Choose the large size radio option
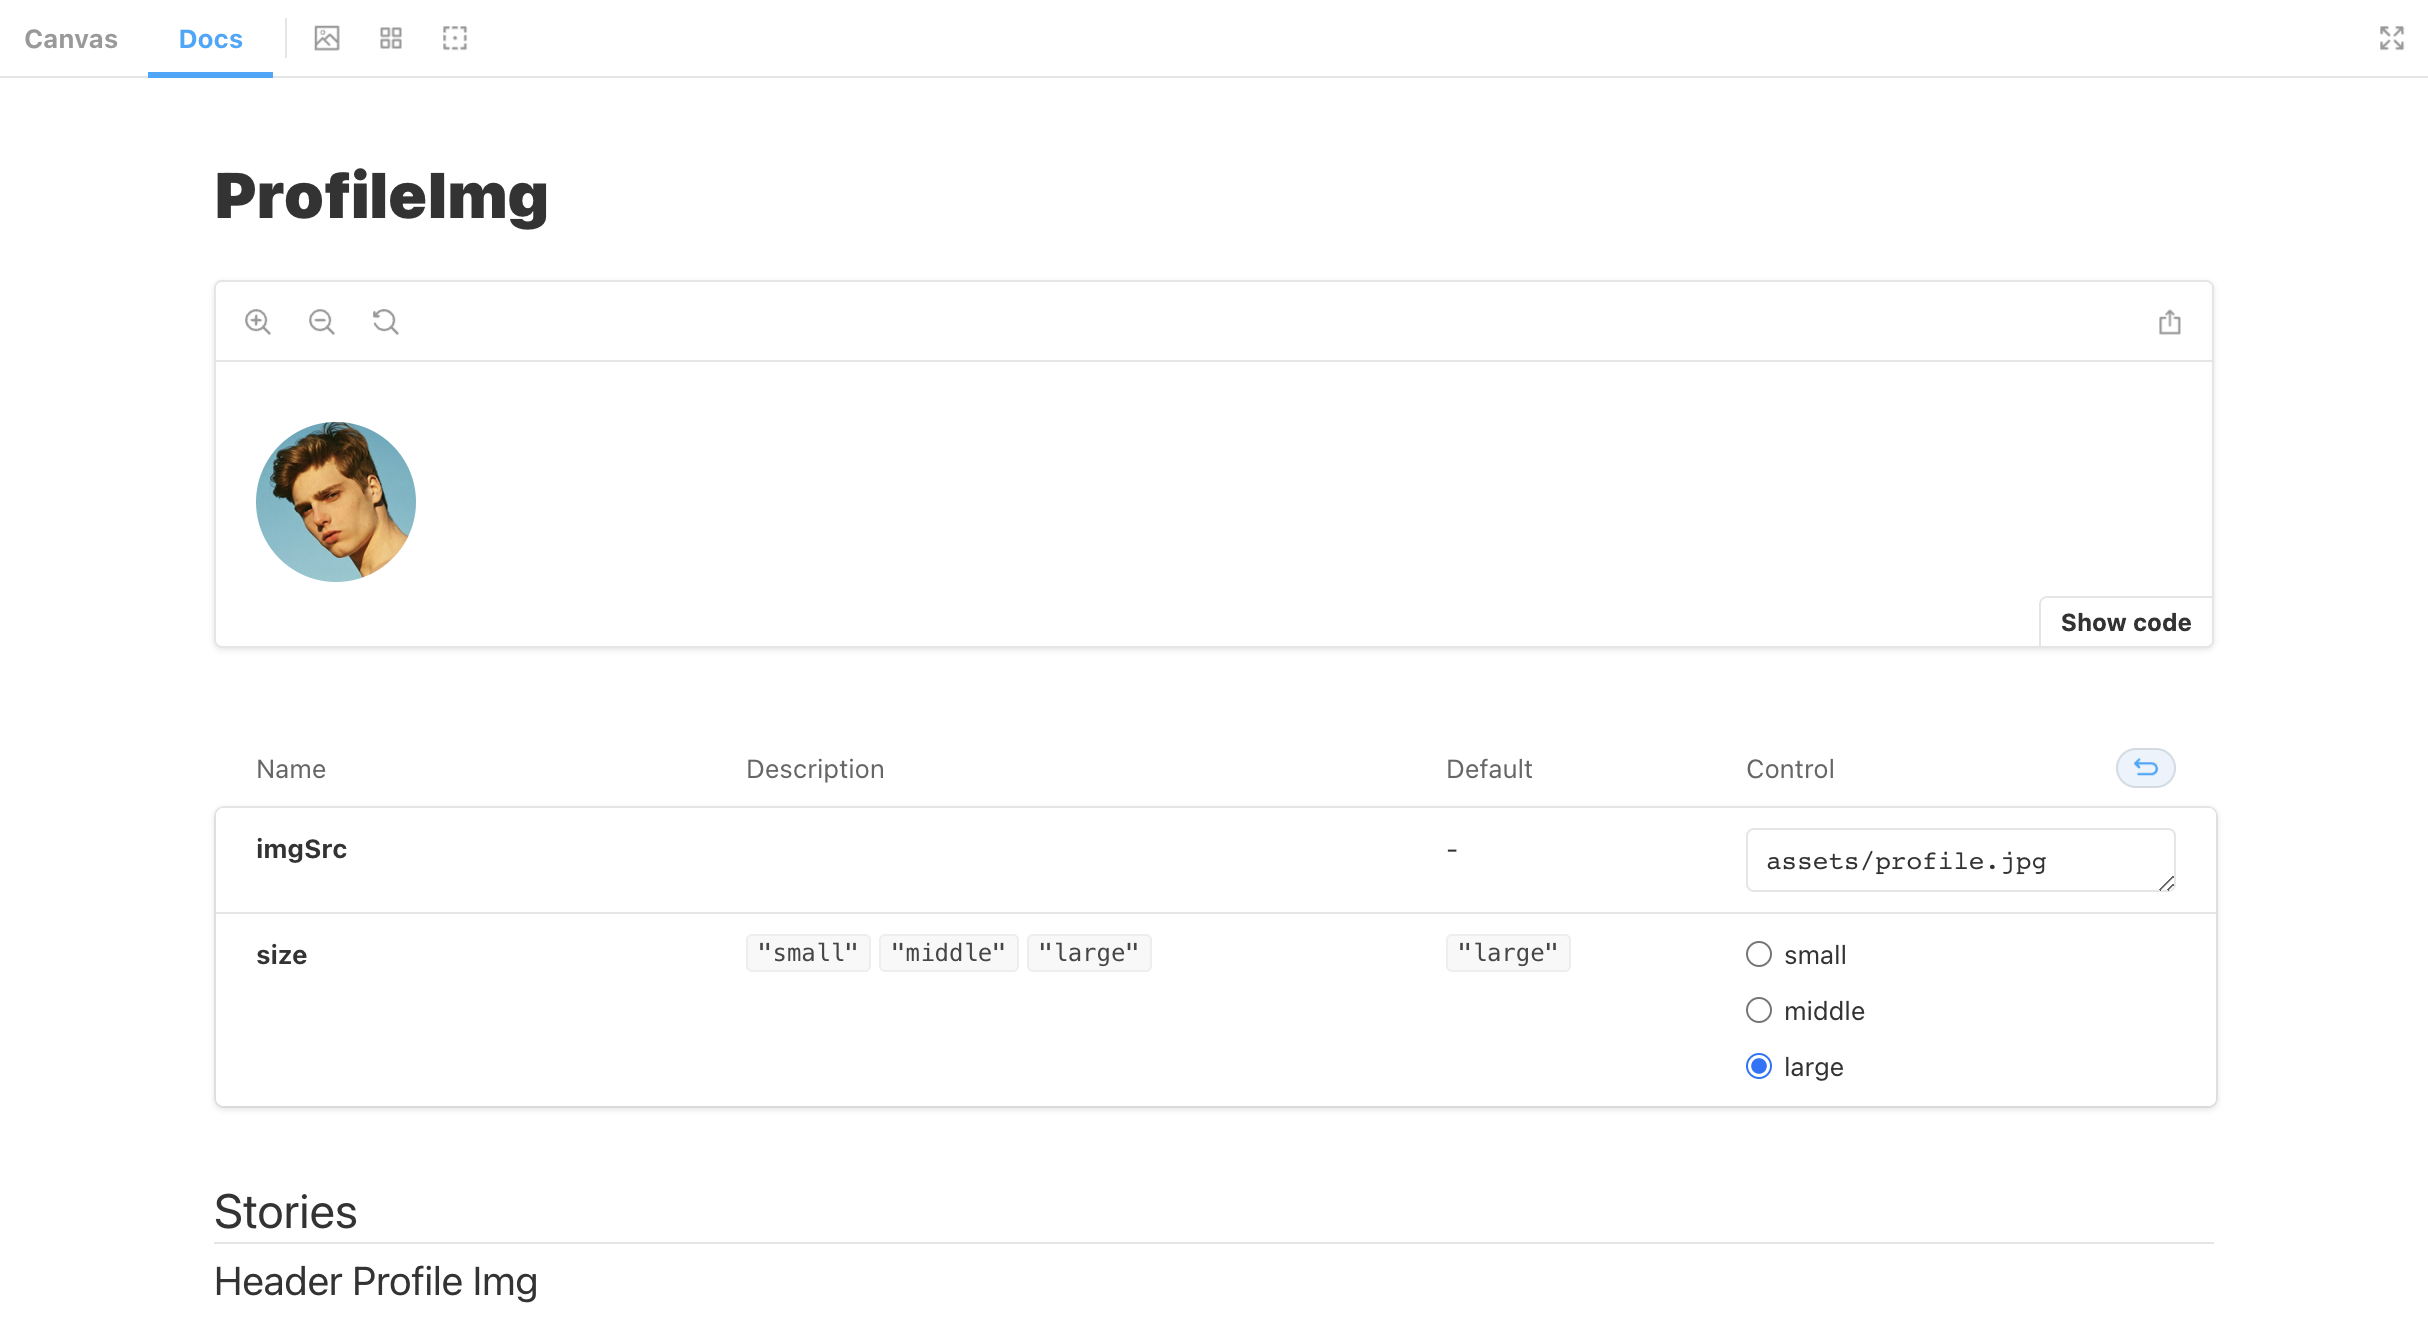Viewport: 2428px width, 1336px height. (x=1759, y=1066)
